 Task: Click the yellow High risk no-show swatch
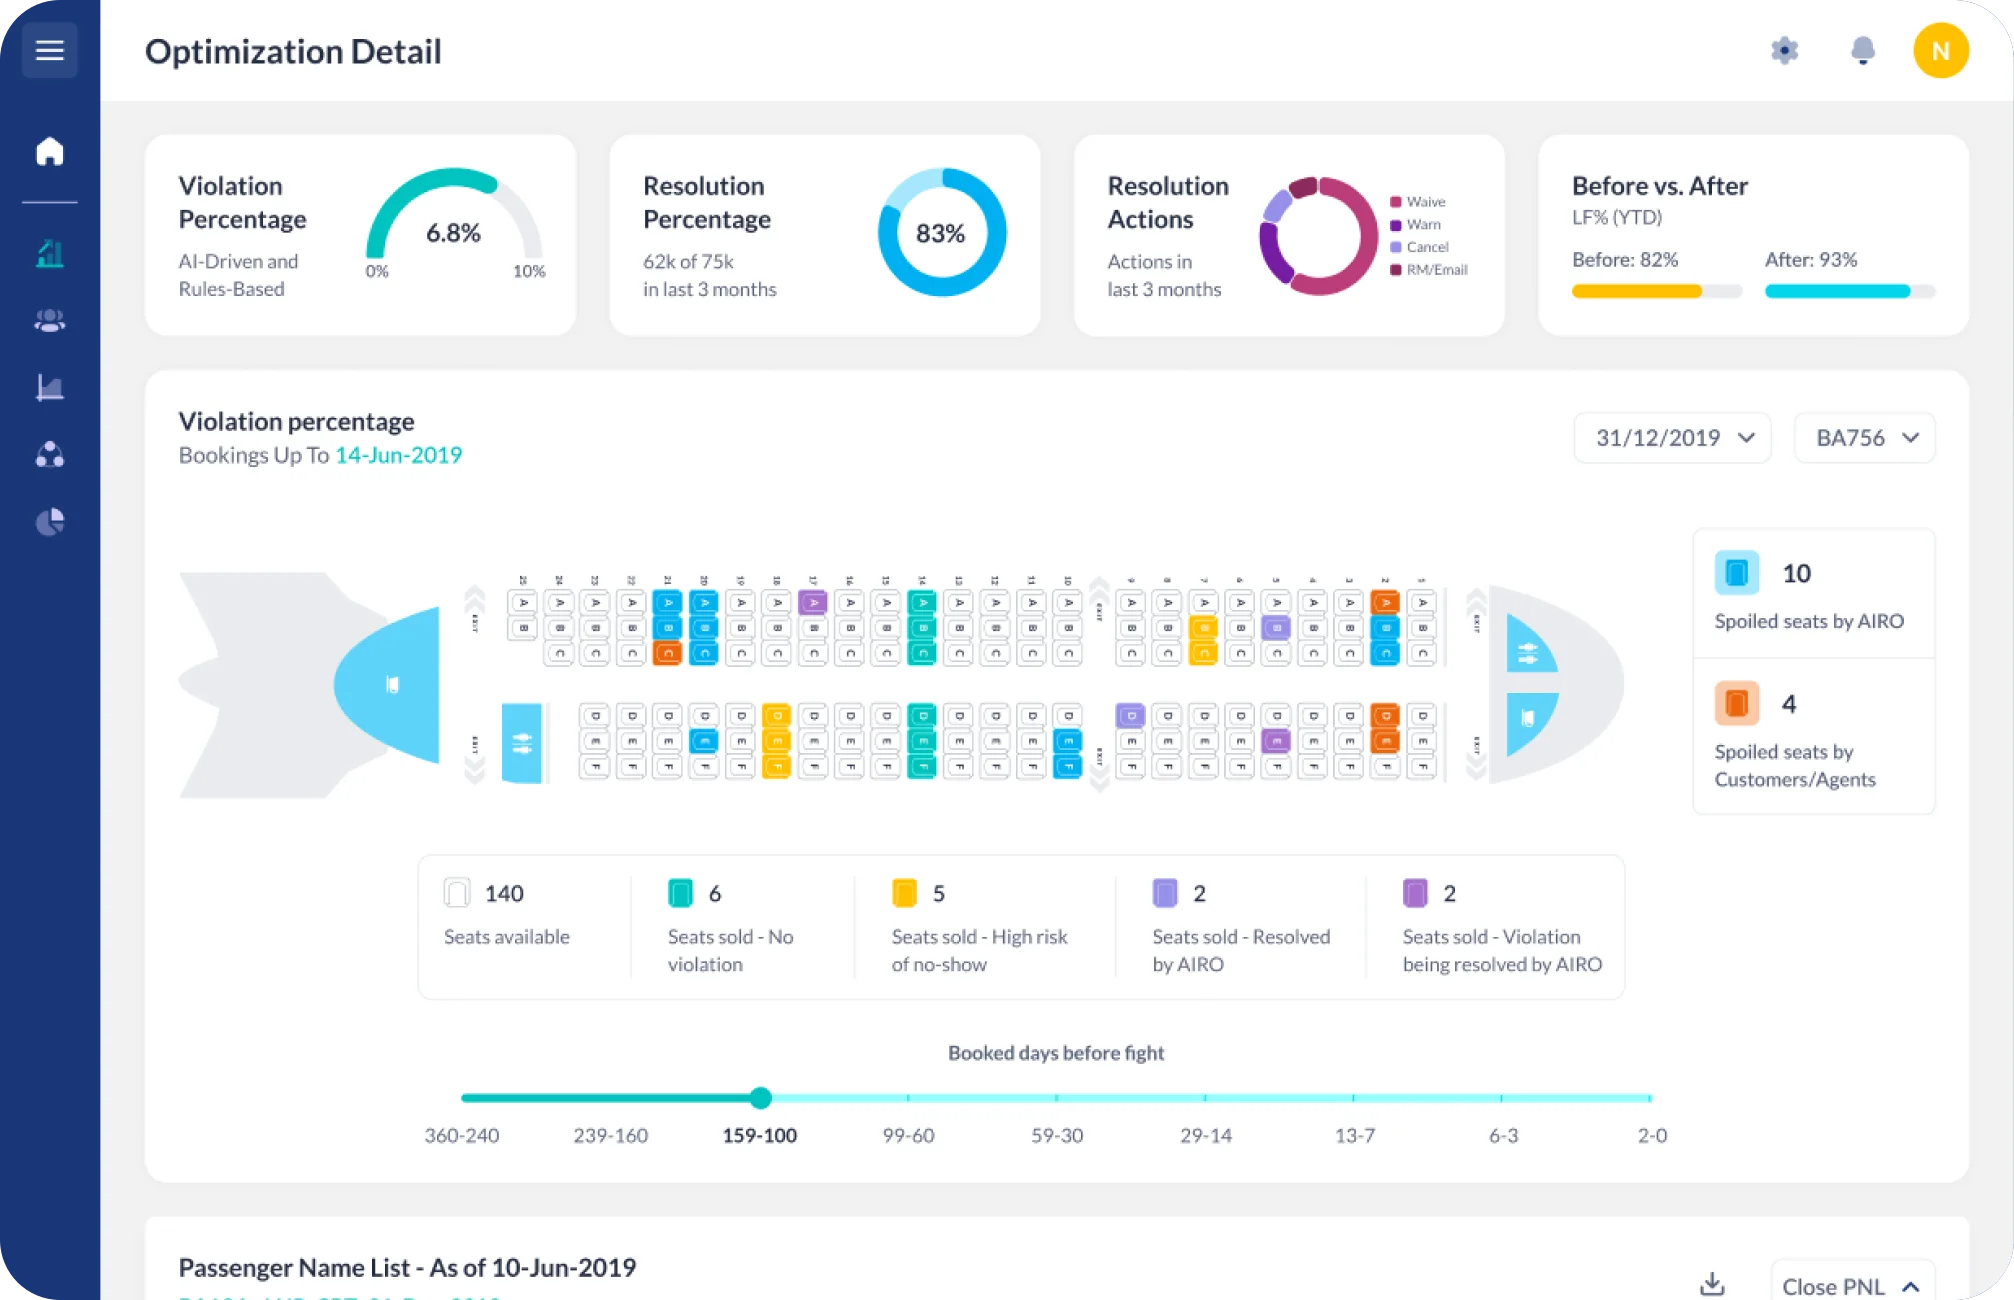[904, 893]
